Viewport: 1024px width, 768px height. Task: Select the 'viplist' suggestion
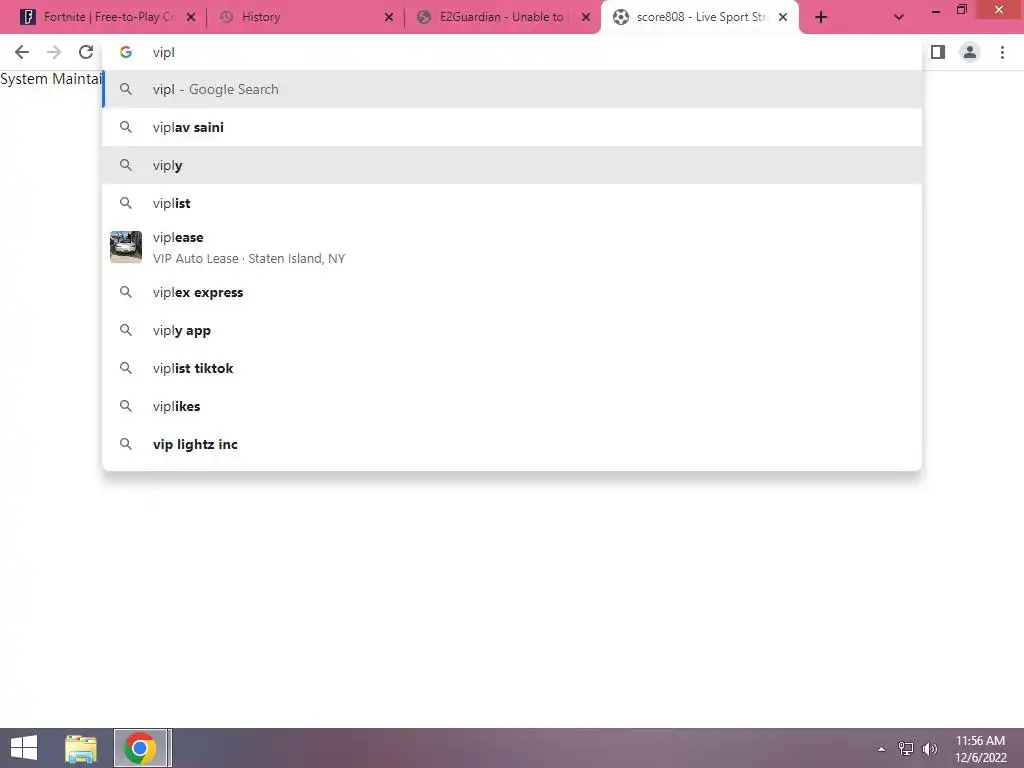pyautogui.click(x=512, y=203)
